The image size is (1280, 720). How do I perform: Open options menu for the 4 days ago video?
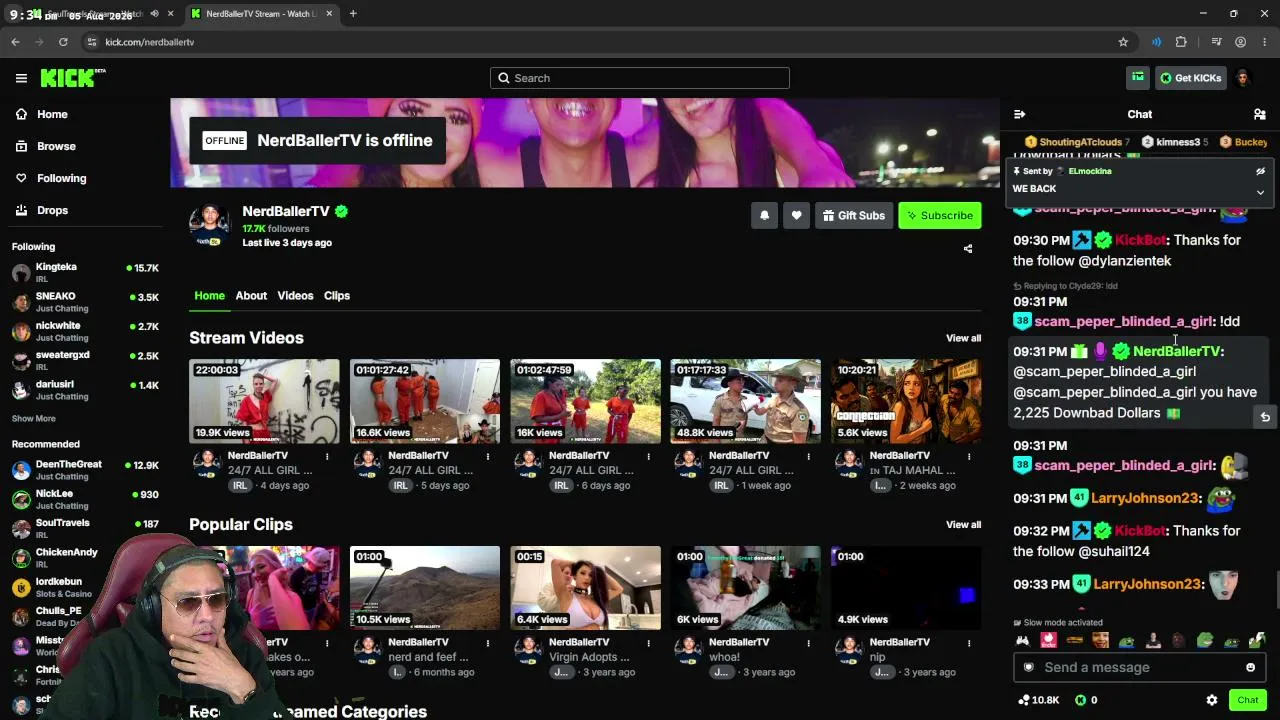tap(327, 457)
